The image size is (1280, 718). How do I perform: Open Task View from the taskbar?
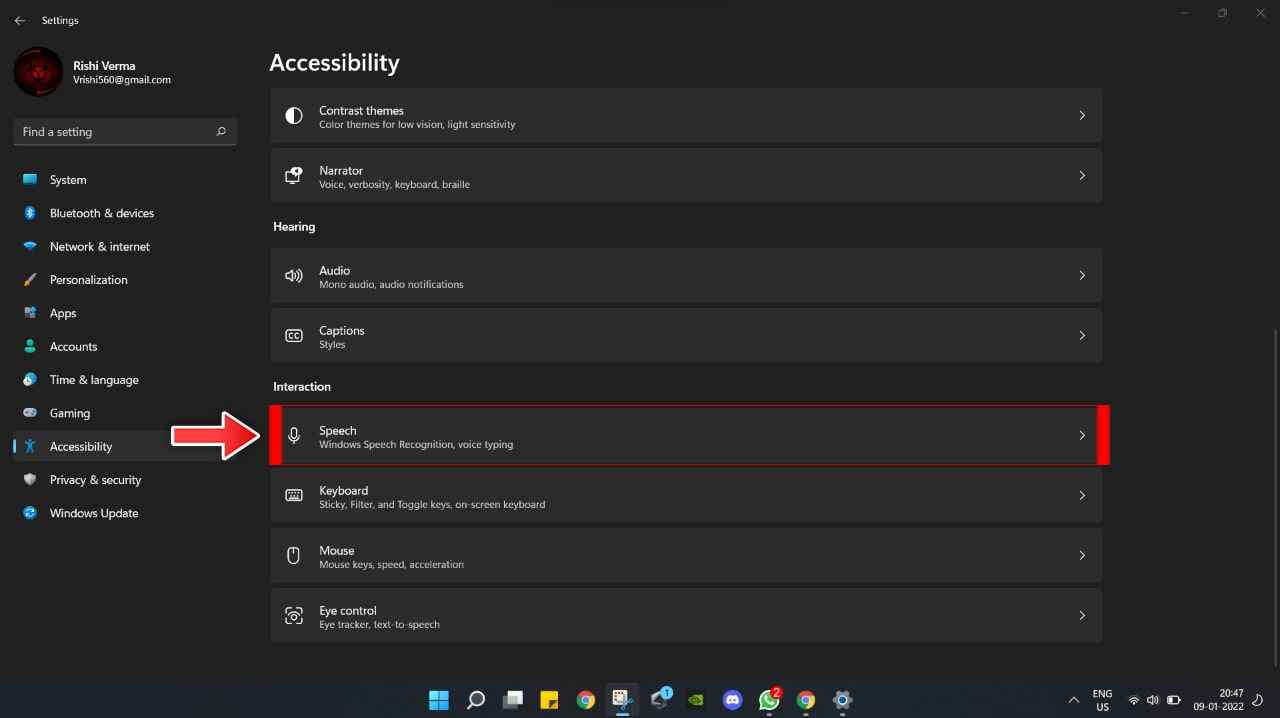[513, 700]
